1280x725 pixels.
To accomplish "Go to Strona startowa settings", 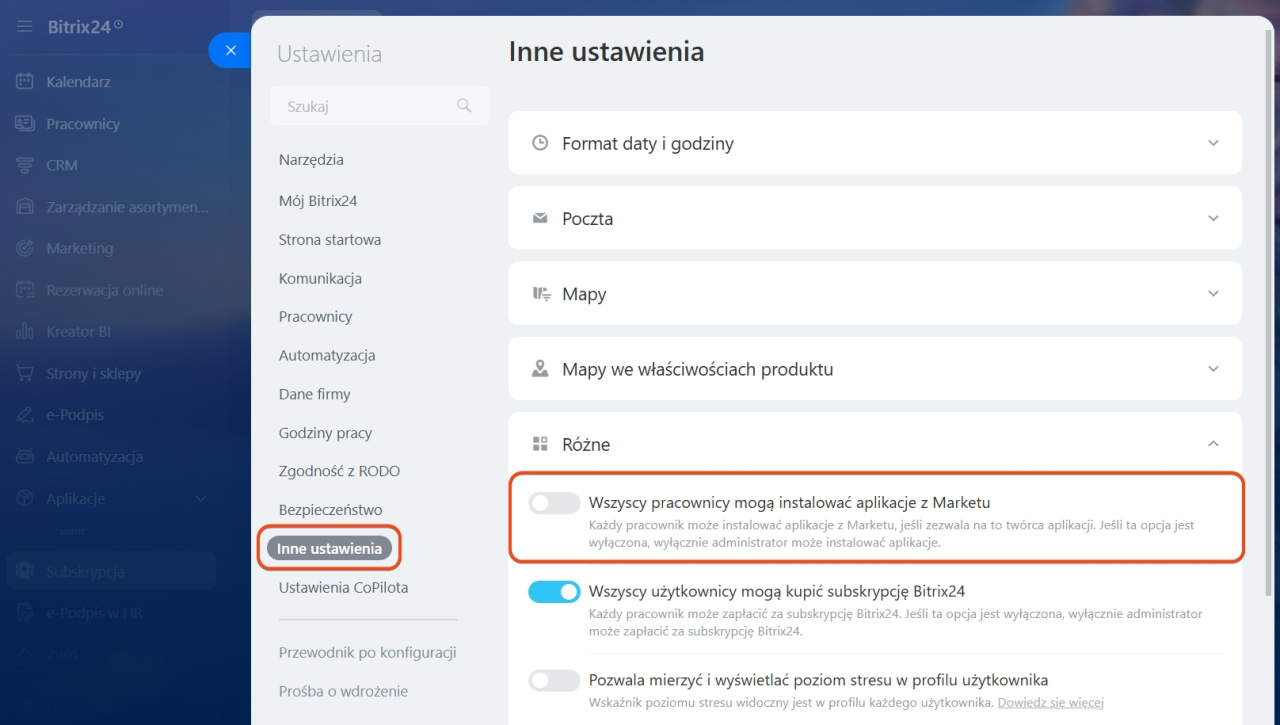I will point(330,240).
